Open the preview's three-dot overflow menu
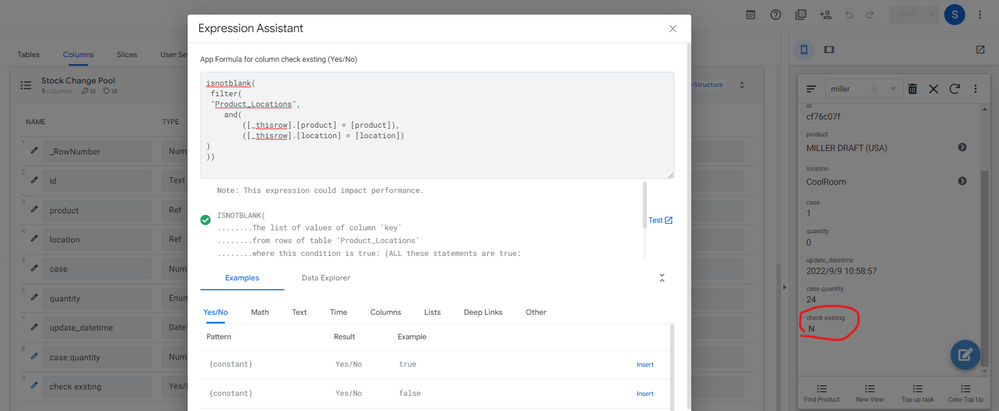Screen dimensions: 999x411 point(975,89)
